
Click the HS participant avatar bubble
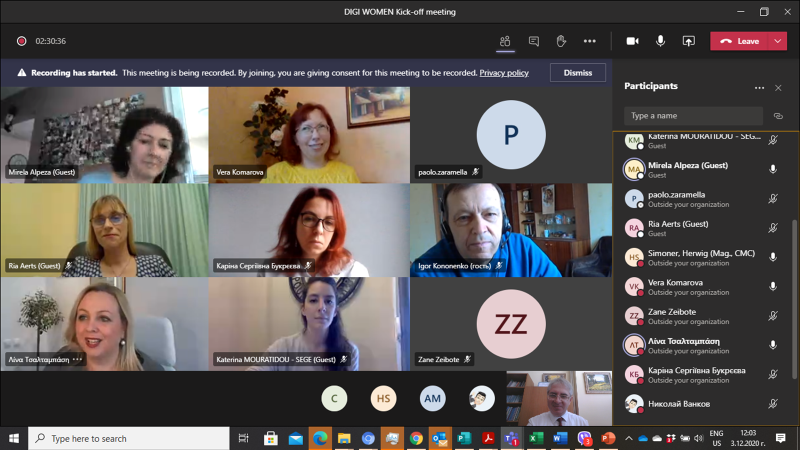tap(383, 398)
